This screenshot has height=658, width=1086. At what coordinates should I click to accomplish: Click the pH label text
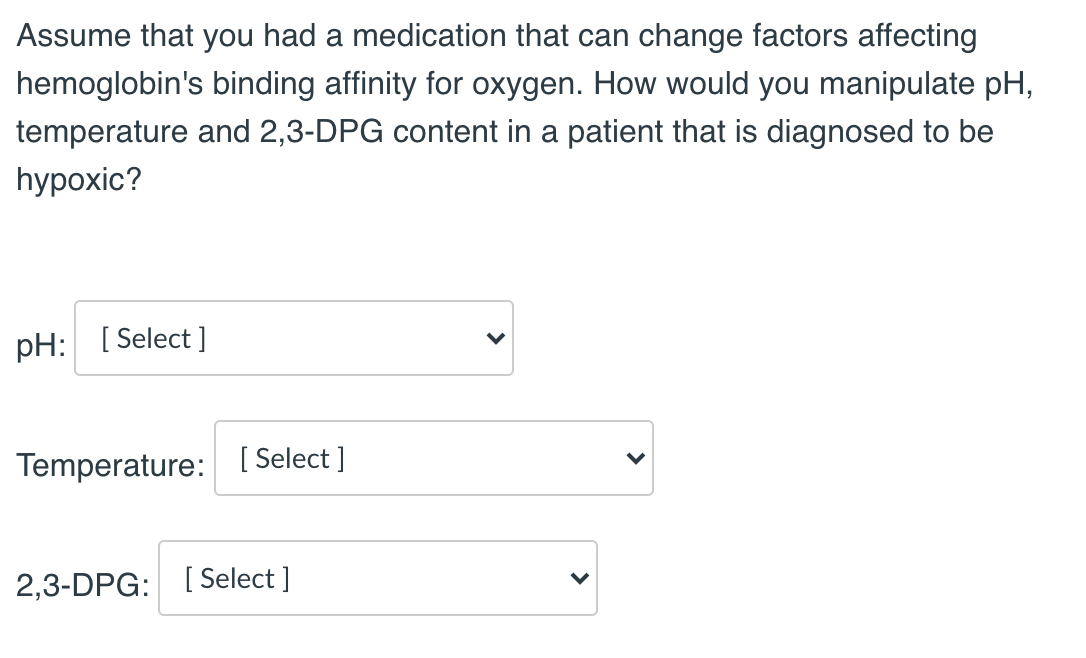tap(38, 345)
